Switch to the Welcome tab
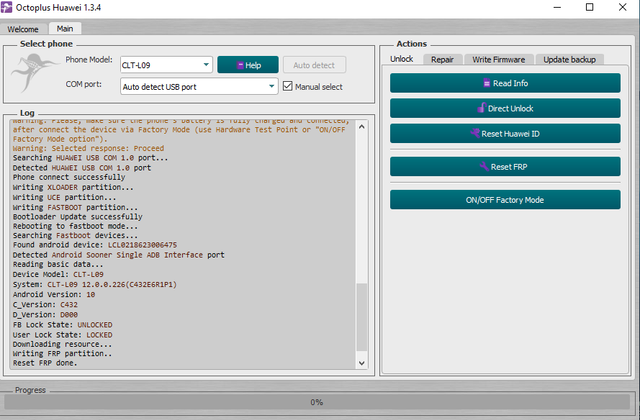 coord(23,29)
